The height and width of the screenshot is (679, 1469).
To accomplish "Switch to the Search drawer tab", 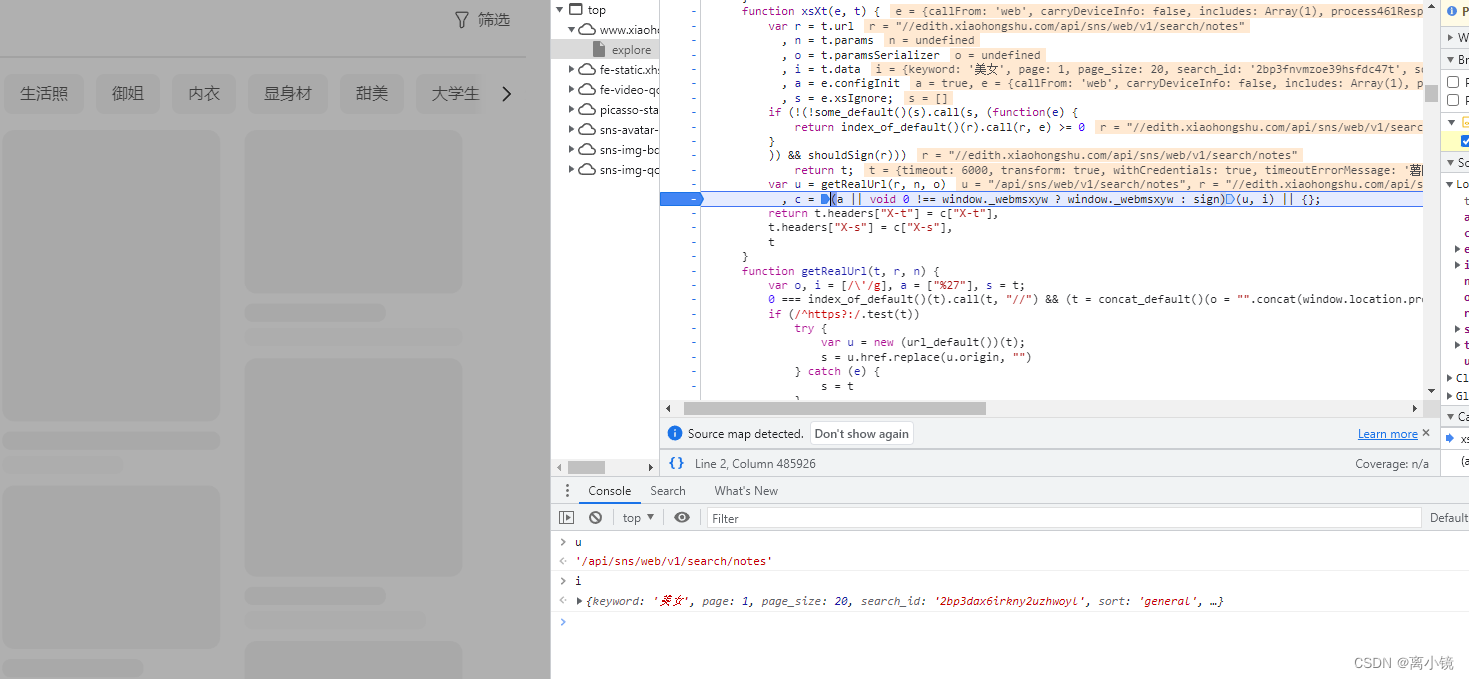I will [668, 491].
